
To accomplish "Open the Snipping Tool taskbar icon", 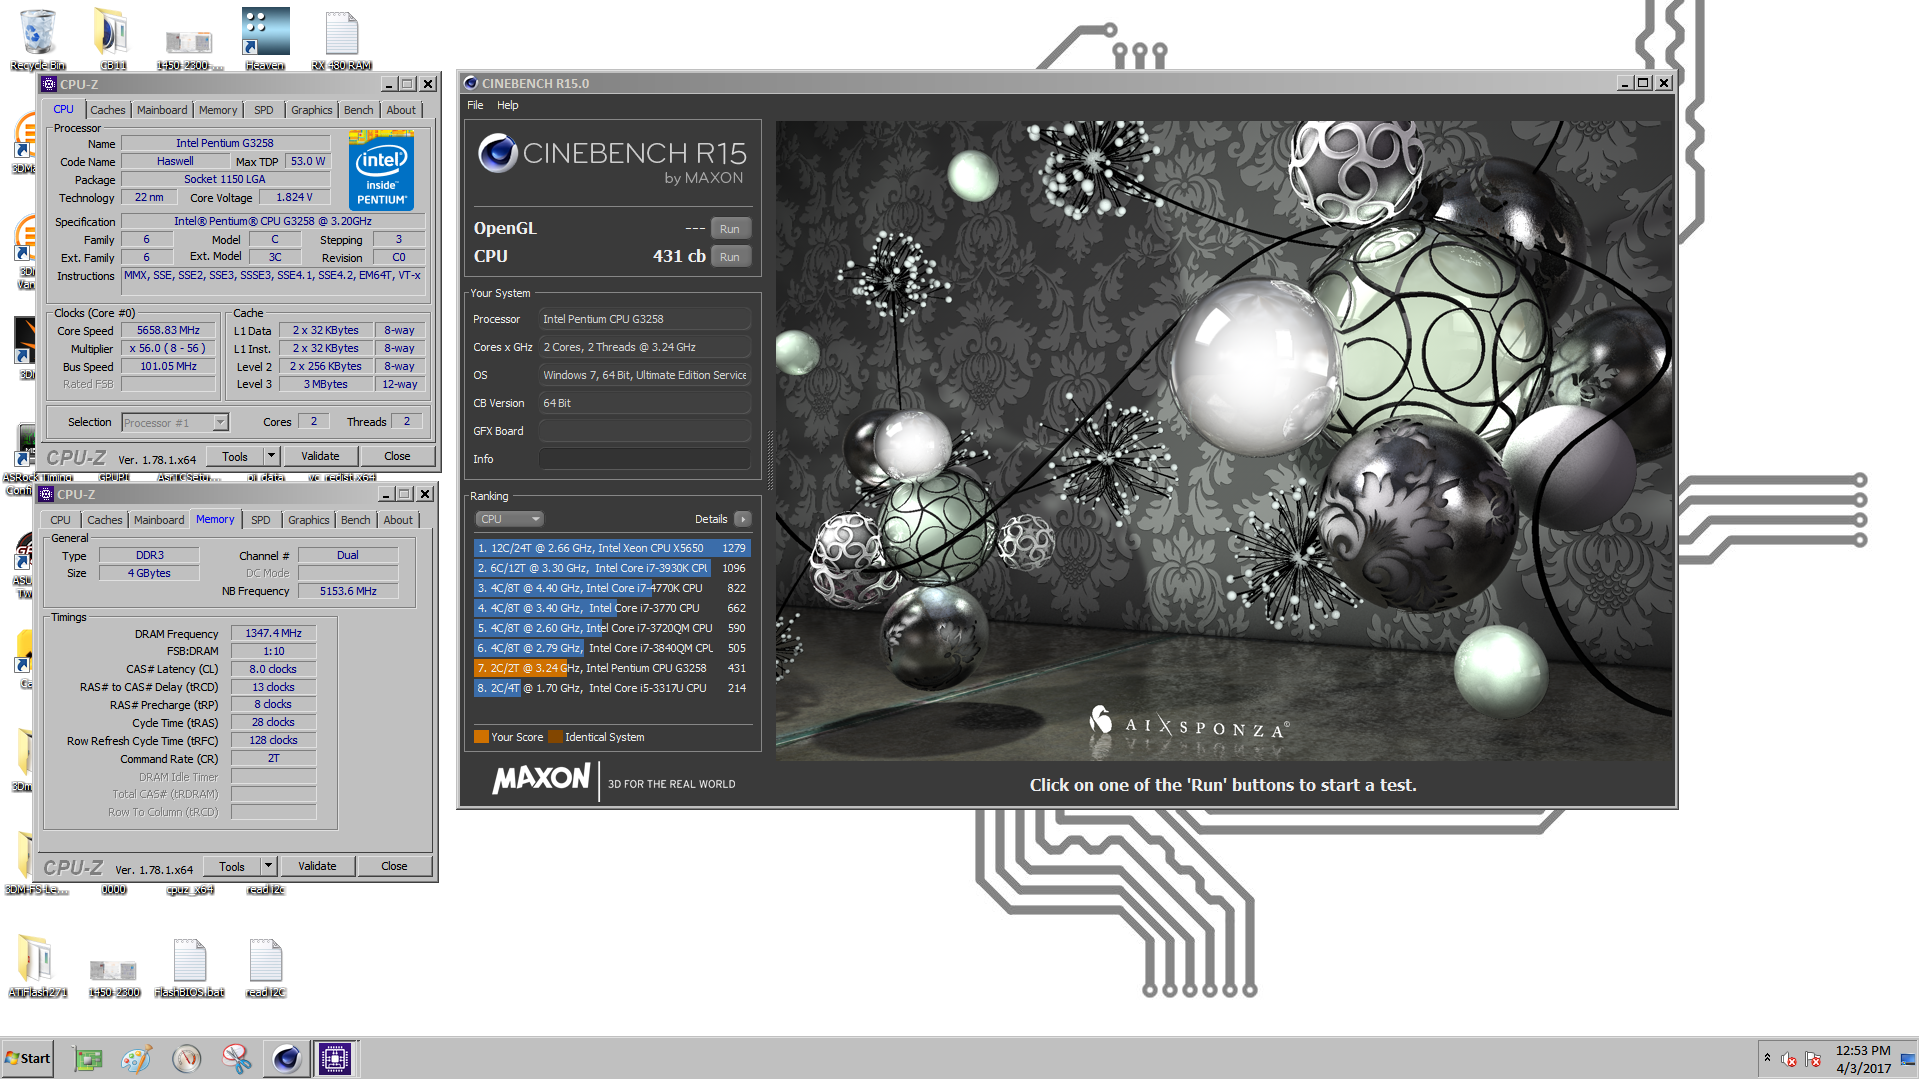I will (236, 1059).
